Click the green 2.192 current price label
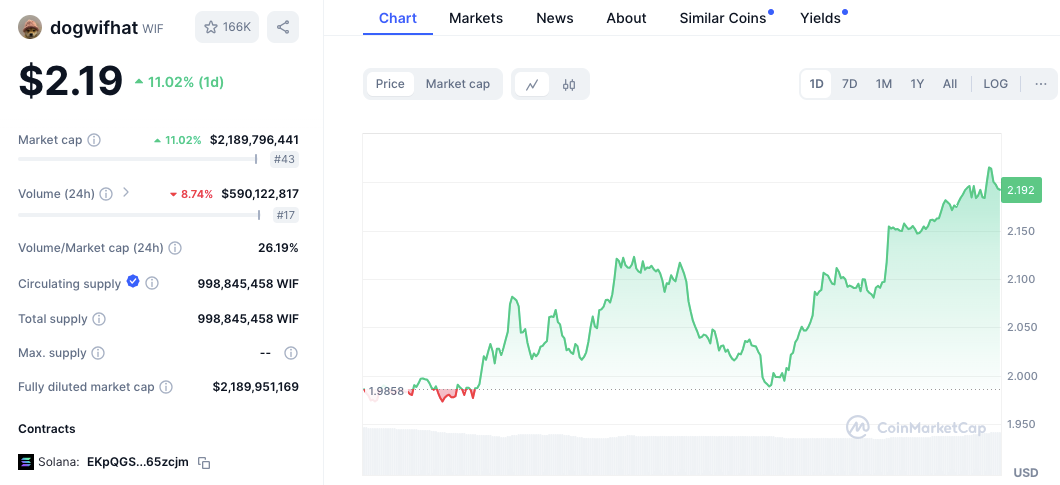The height and width of the screenshot is (485, 1060). pyautogui.click(x=1020, y=190)
